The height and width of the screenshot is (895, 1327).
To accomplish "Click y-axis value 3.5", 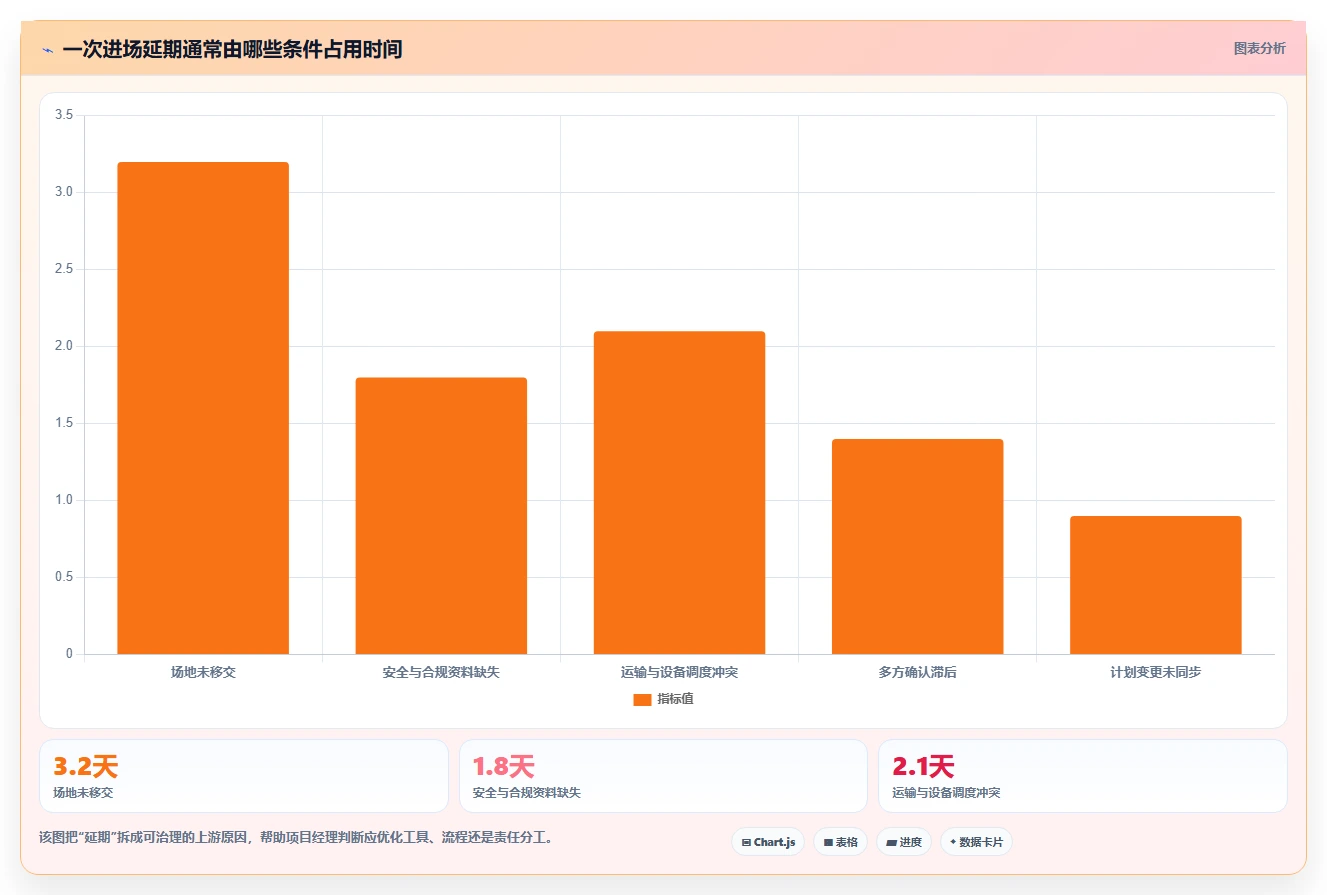I will pyautogui.click(x=64, y=115).
